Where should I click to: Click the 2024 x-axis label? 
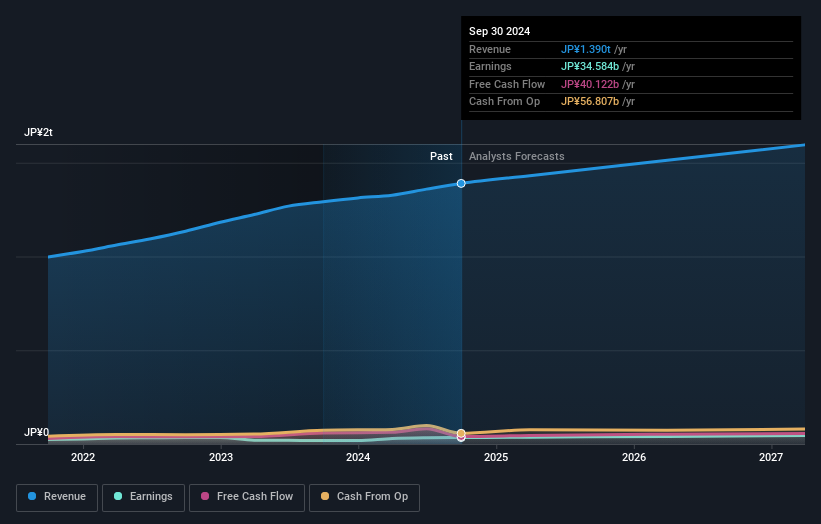[x=358, y=458]
